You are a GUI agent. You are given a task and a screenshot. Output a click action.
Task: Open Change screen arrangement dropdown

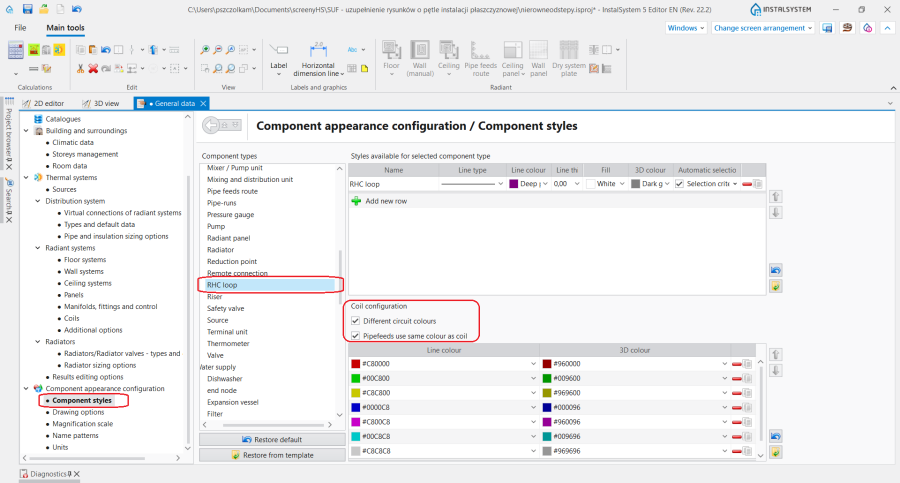763,28
